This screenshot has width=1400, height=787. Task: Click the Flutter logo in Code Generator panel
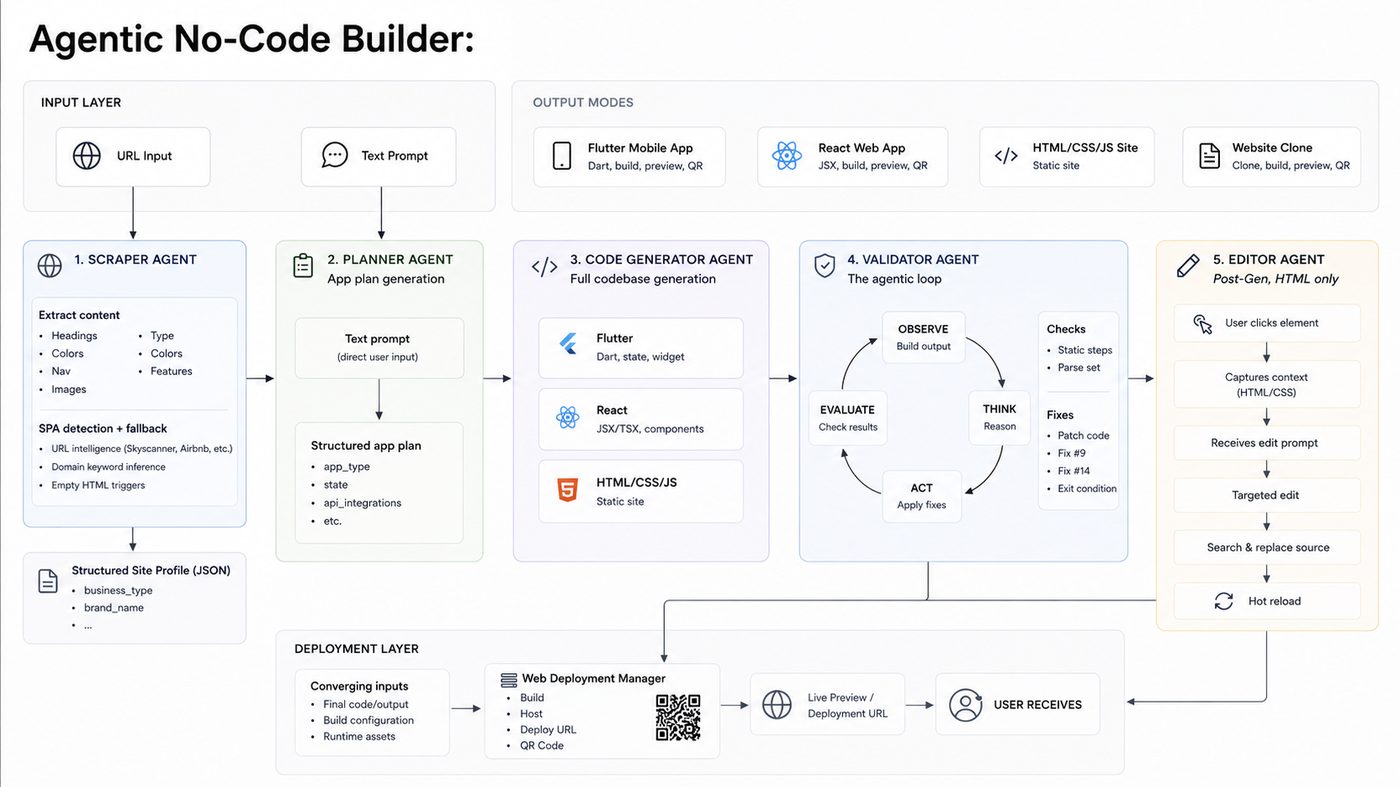click(x=569, y=345)
